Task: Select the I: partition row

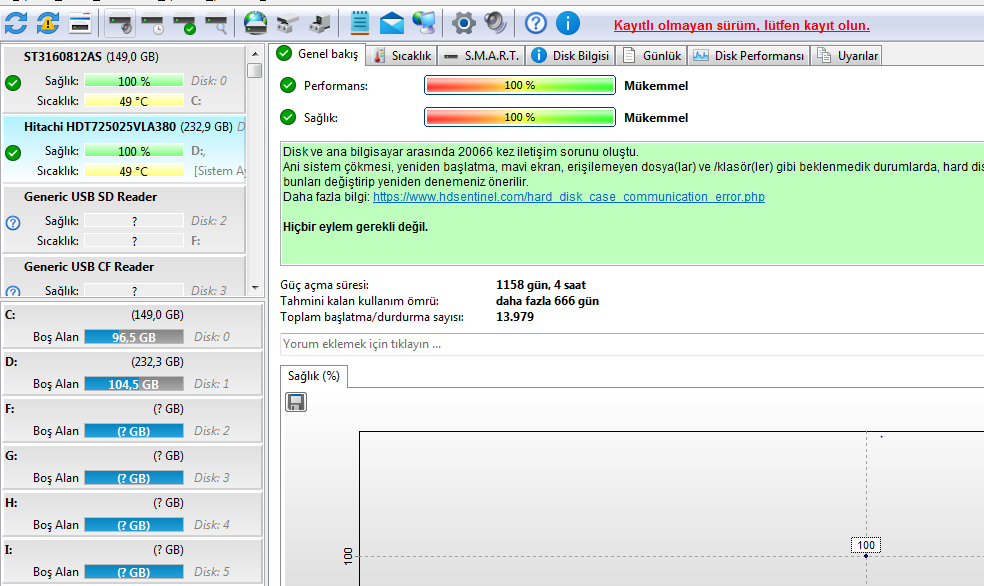Action: pos(132,561)
